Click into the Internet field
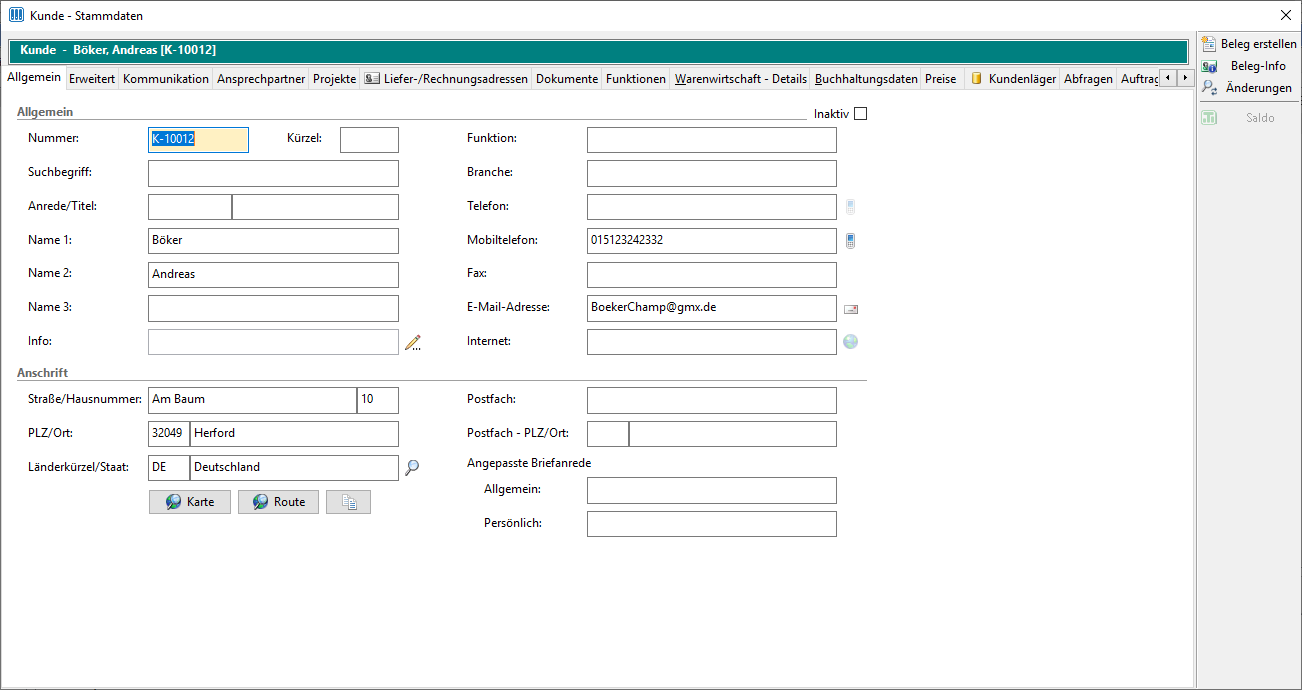Viewport: 1302px width, 690px height. pos(712,342)
